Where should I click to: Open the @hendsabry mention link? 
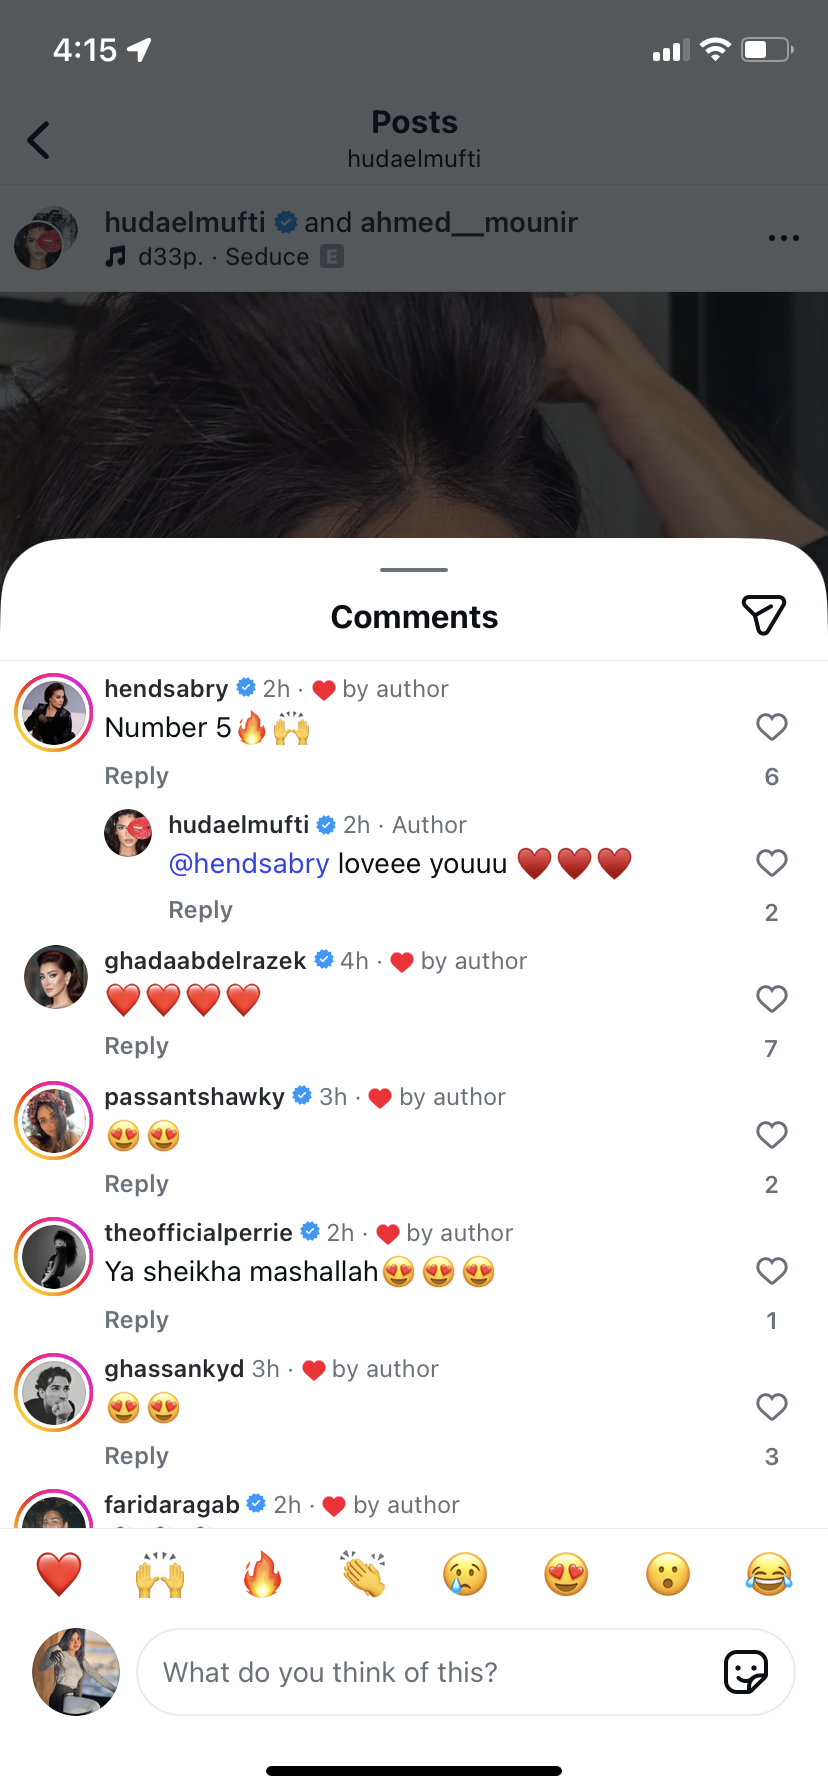pos(249,864)
